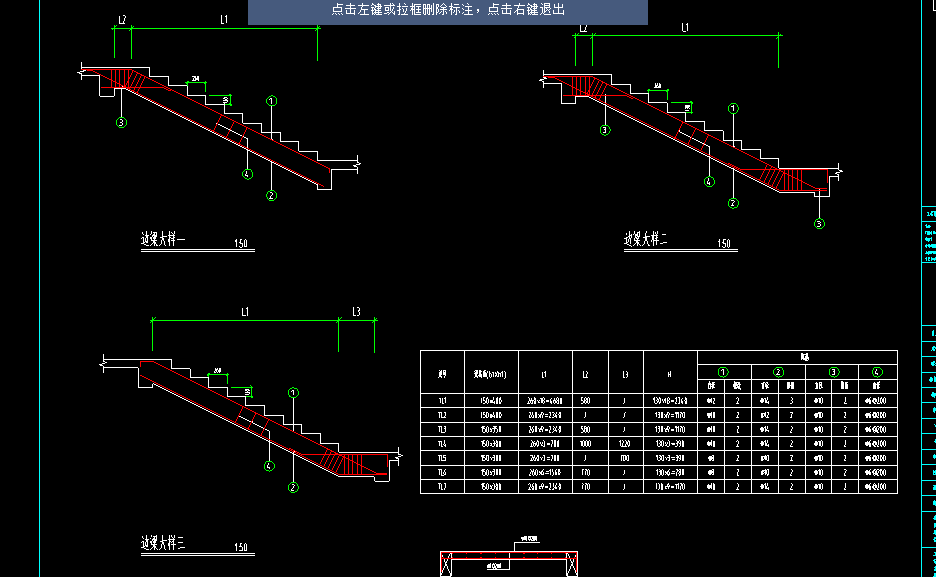Image resolution: width=936 pixels, height=577 pixels.
Task: Select the TL4 cell in the table
Action: point(442,444)
